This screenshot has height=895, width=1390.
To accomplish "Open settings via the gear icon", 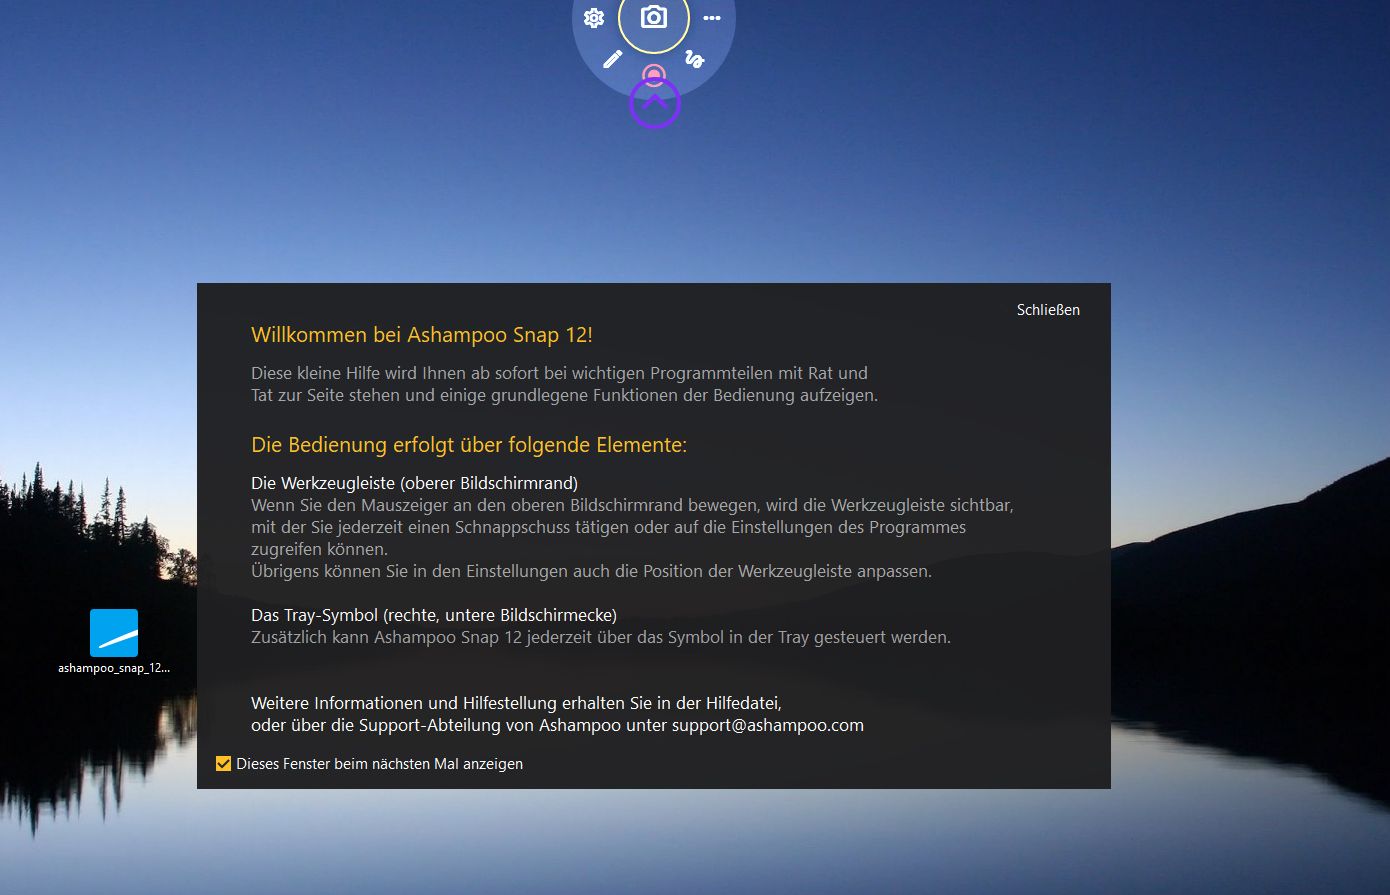I will (x=594, y=18).
